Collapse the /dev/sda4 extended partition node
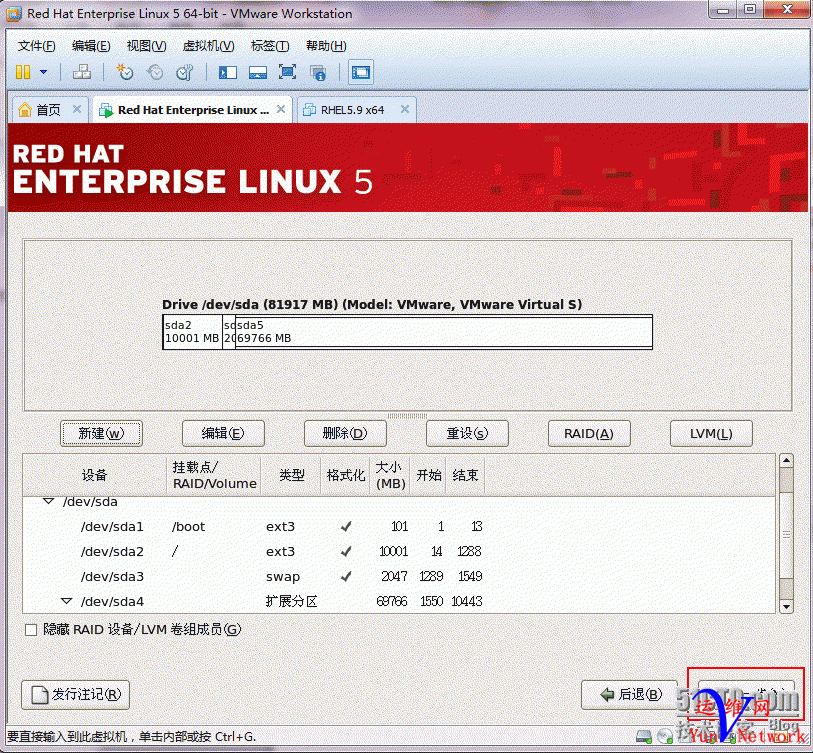 (66, 601)
